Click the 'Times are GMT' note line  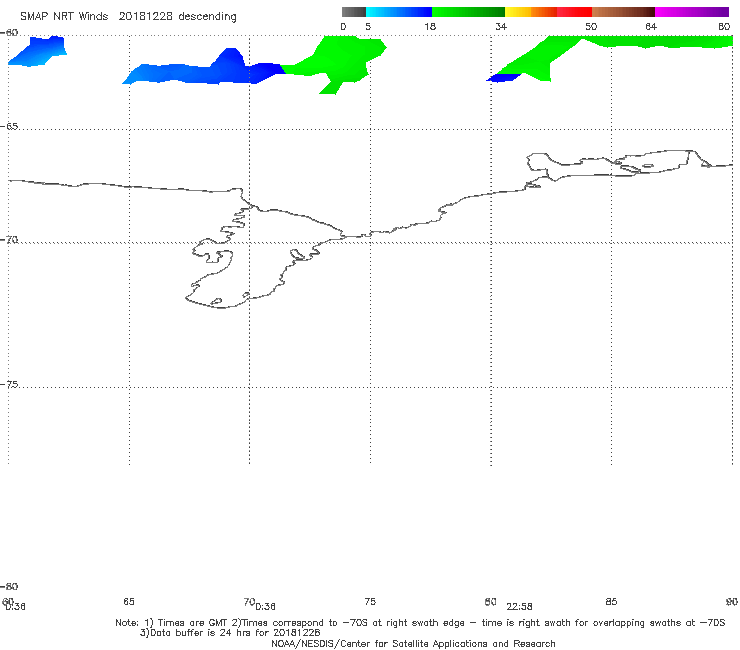[420, 623]
